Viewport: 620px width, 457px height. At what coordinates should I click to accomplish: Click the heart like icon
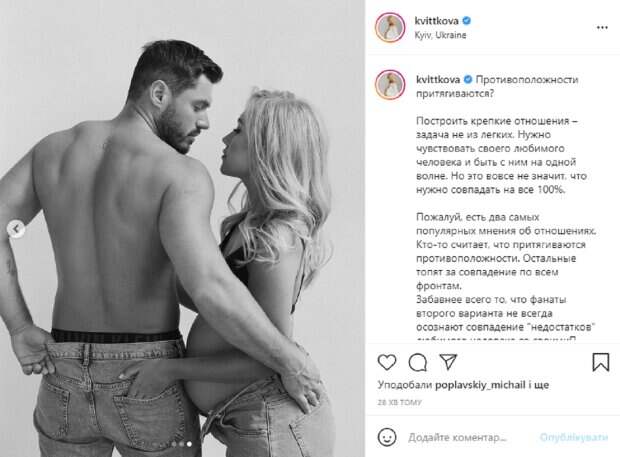[387, 362]
